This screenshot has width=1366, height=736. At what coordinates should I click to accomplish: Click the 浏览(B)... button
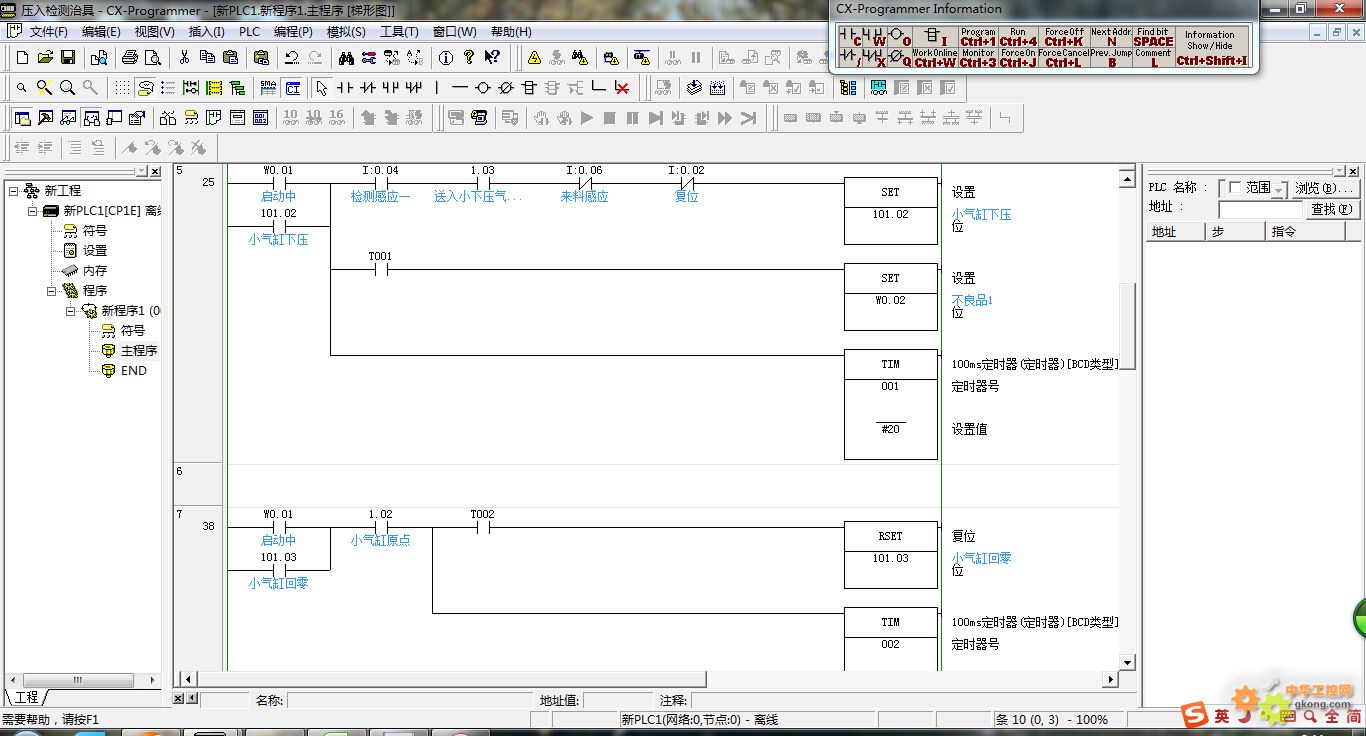point(1325,188)
